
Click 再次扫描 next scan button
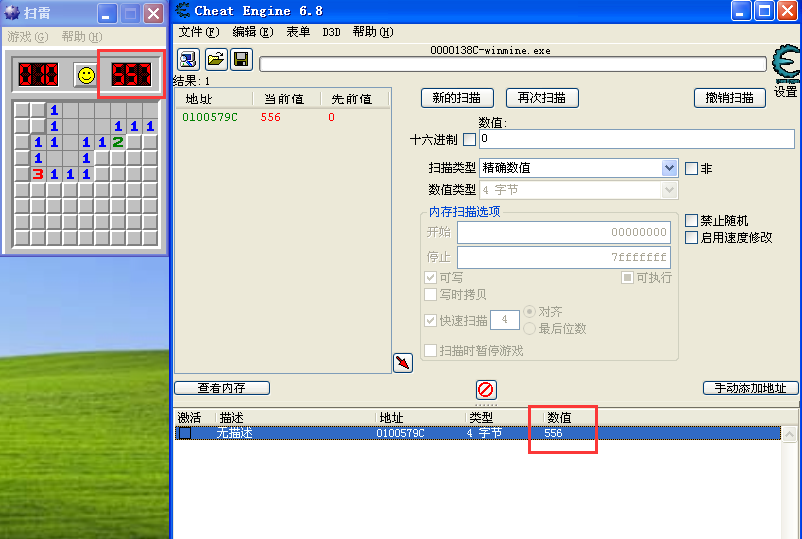(x=542, y=98)
